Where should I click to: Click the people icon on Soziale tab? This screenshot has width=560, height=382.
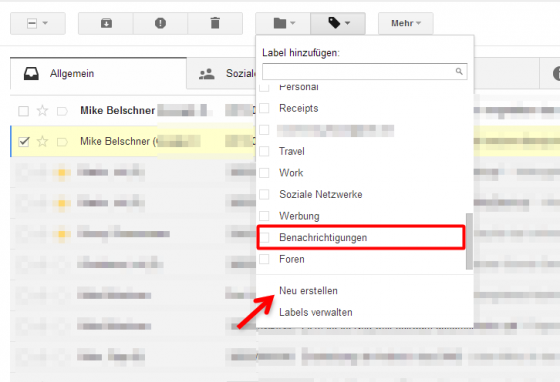[x=206, y=74]
